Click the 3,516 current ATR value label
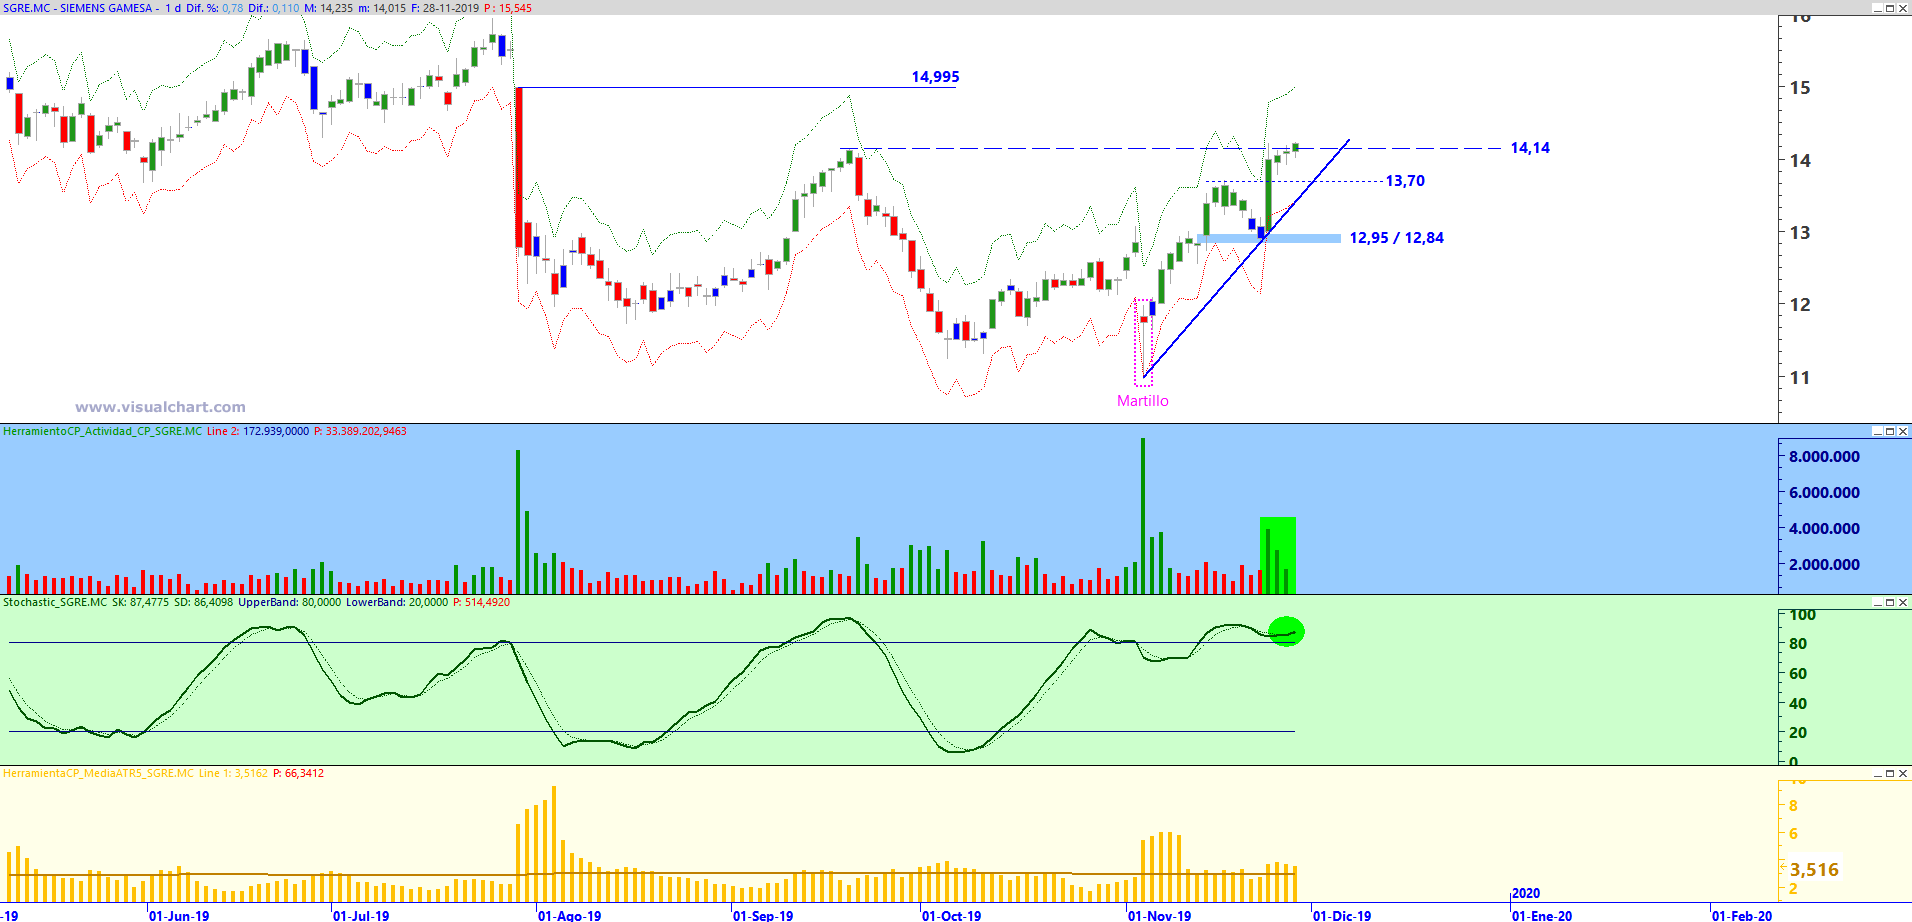1912x922 pixels. click(1814, 870)
